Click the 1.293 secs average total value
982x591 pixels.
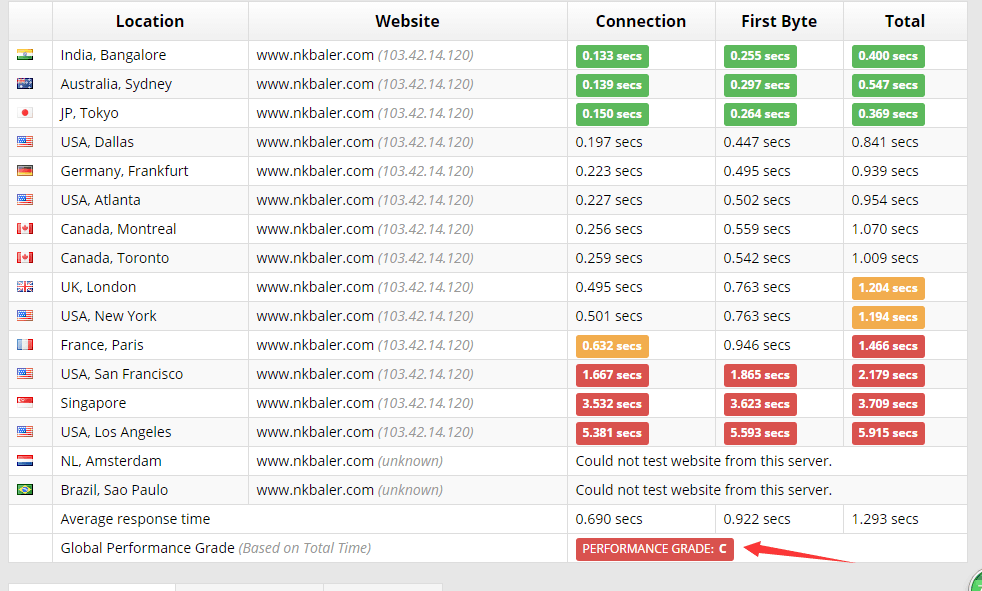[885, 519]
